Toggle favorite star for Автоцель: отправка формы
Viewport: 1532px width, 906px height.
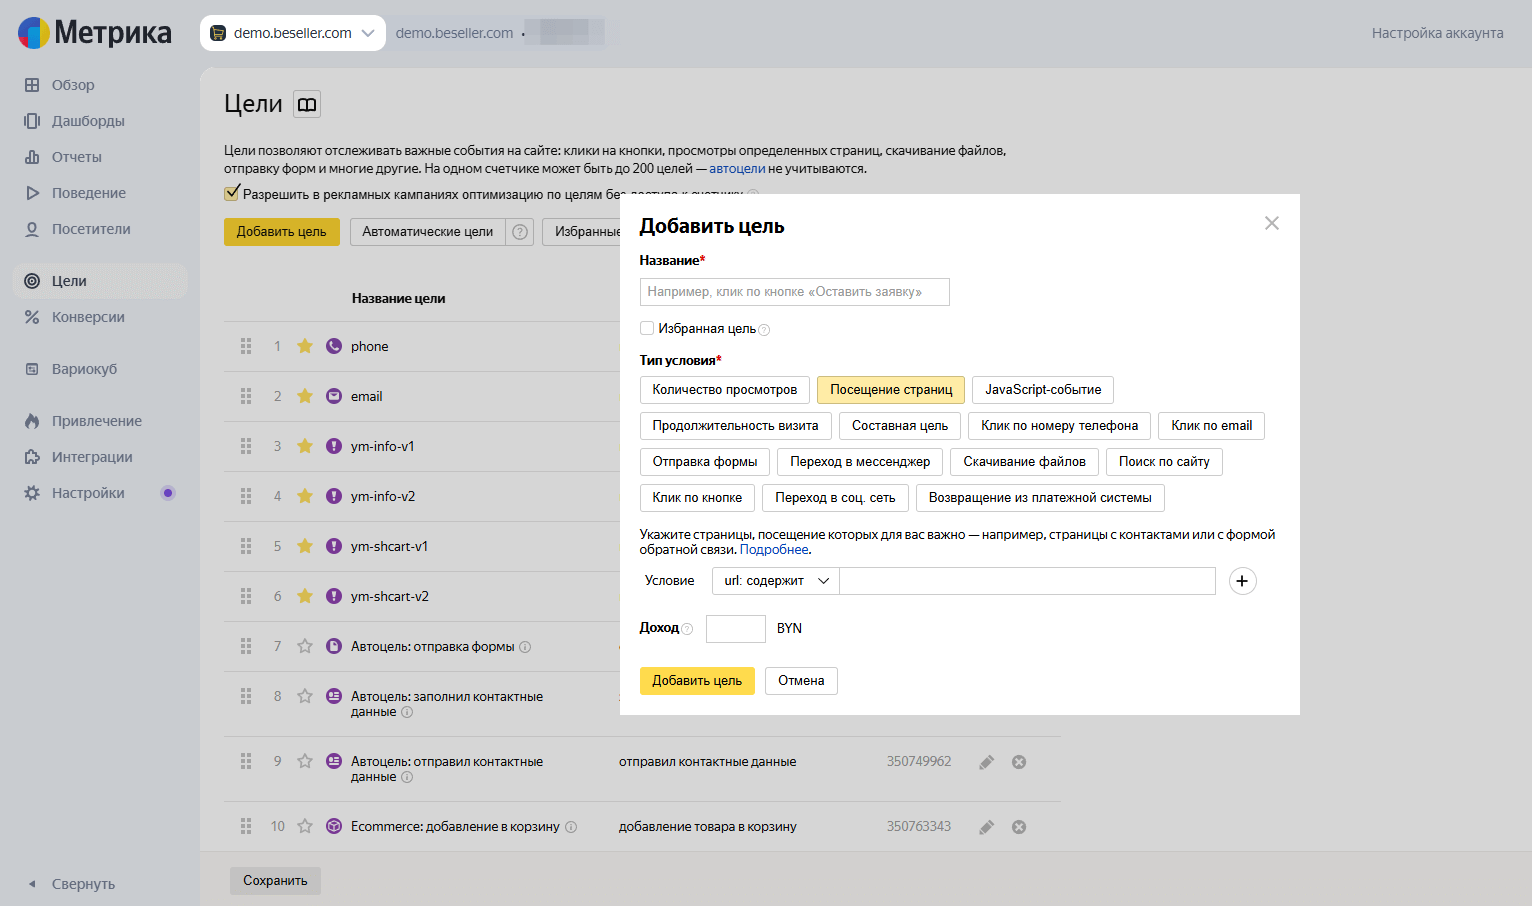(305, 646)
